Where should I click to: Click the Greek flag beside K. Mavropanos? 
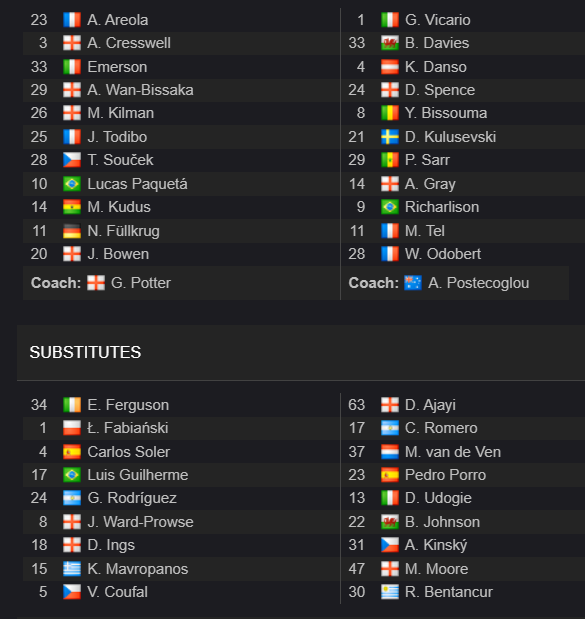[x=72, y=569]
